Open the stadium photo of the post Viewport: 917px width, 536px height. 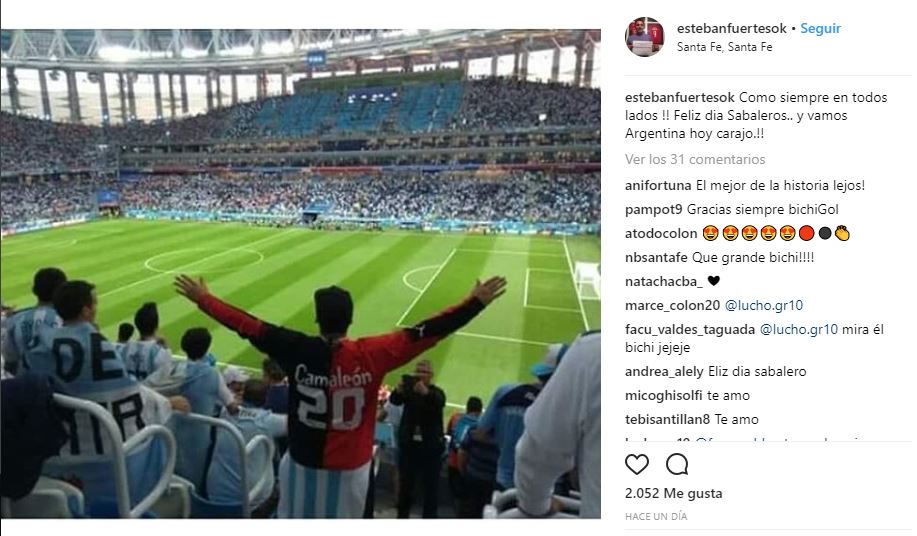pos(301,274)
